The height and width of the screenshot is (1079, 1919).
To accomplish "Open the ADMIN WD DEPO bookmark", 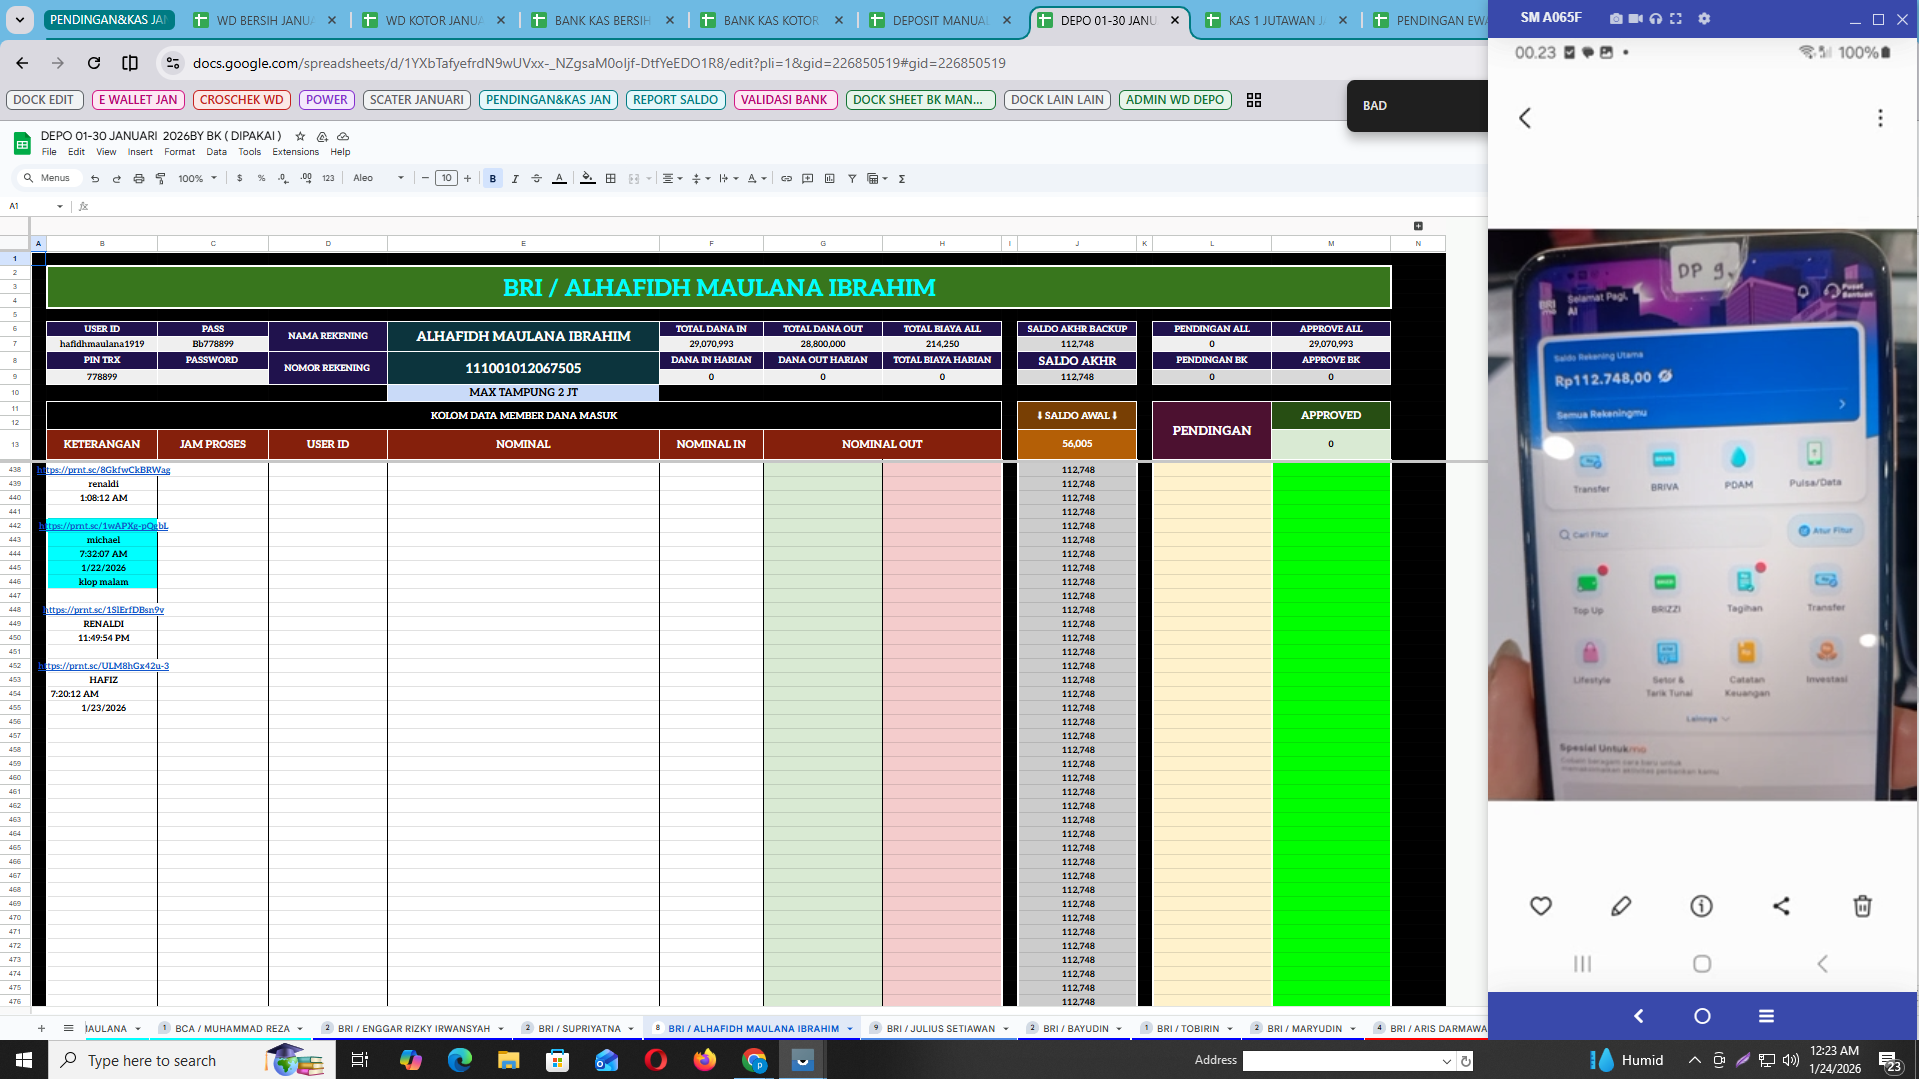I will pos(1174,100).
